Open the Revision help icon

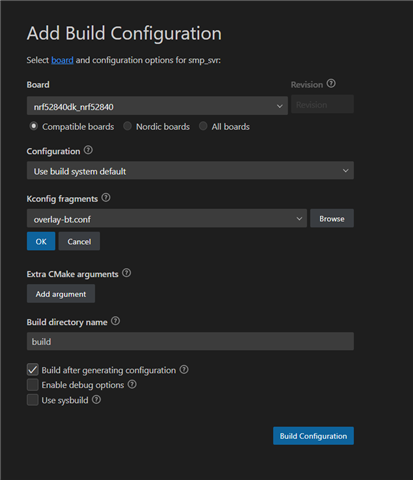coord(331,84)
